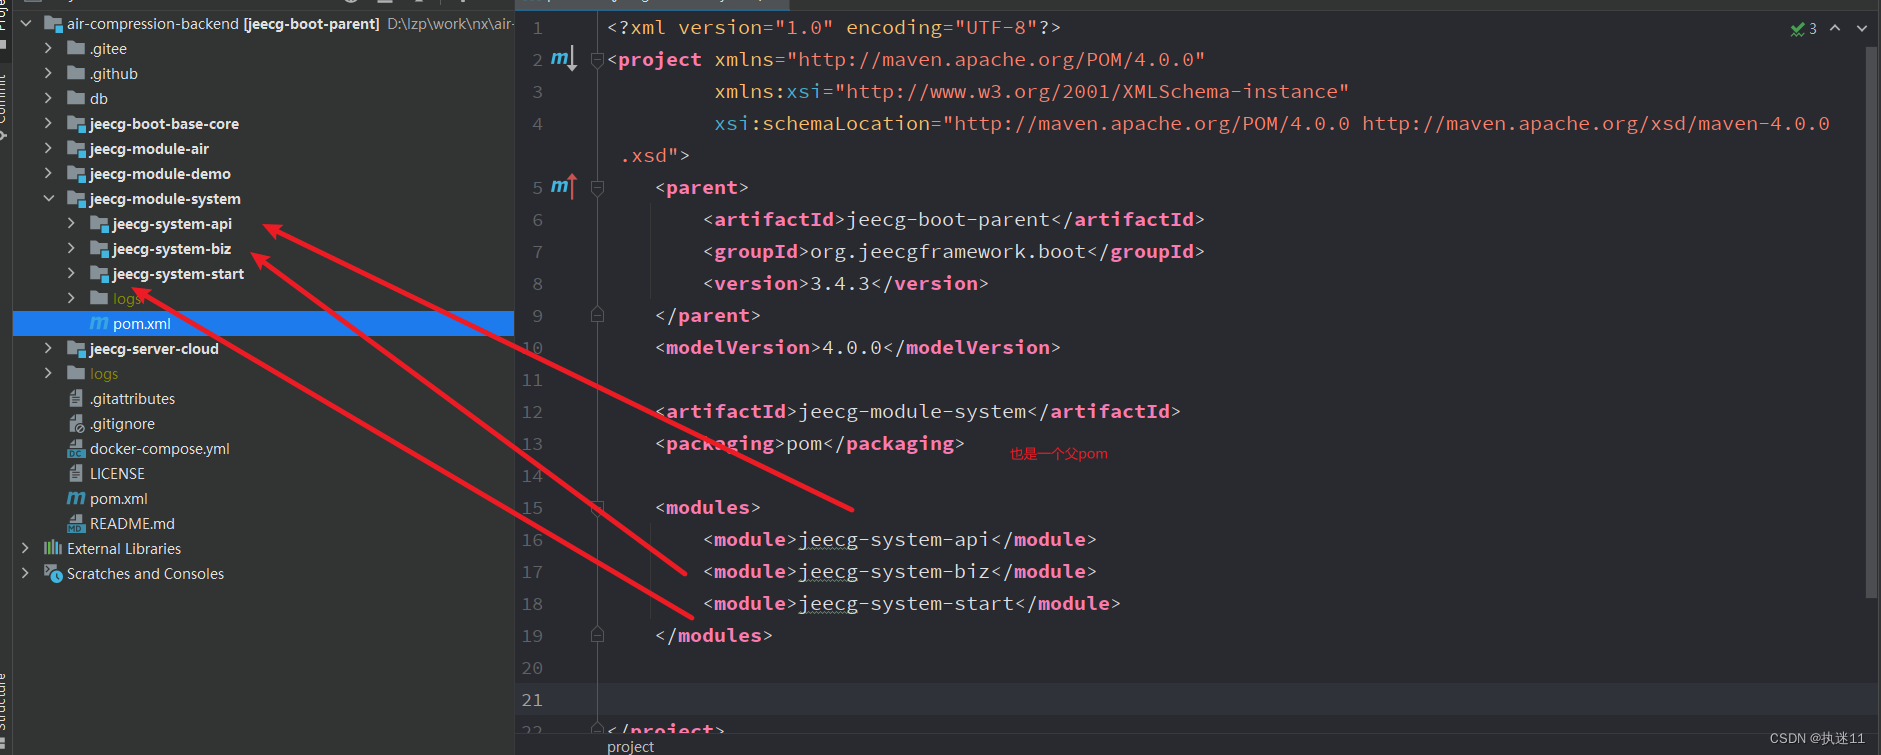
Task: Click the Maven parent gutter icon on line 5
Action: (563, 187)
